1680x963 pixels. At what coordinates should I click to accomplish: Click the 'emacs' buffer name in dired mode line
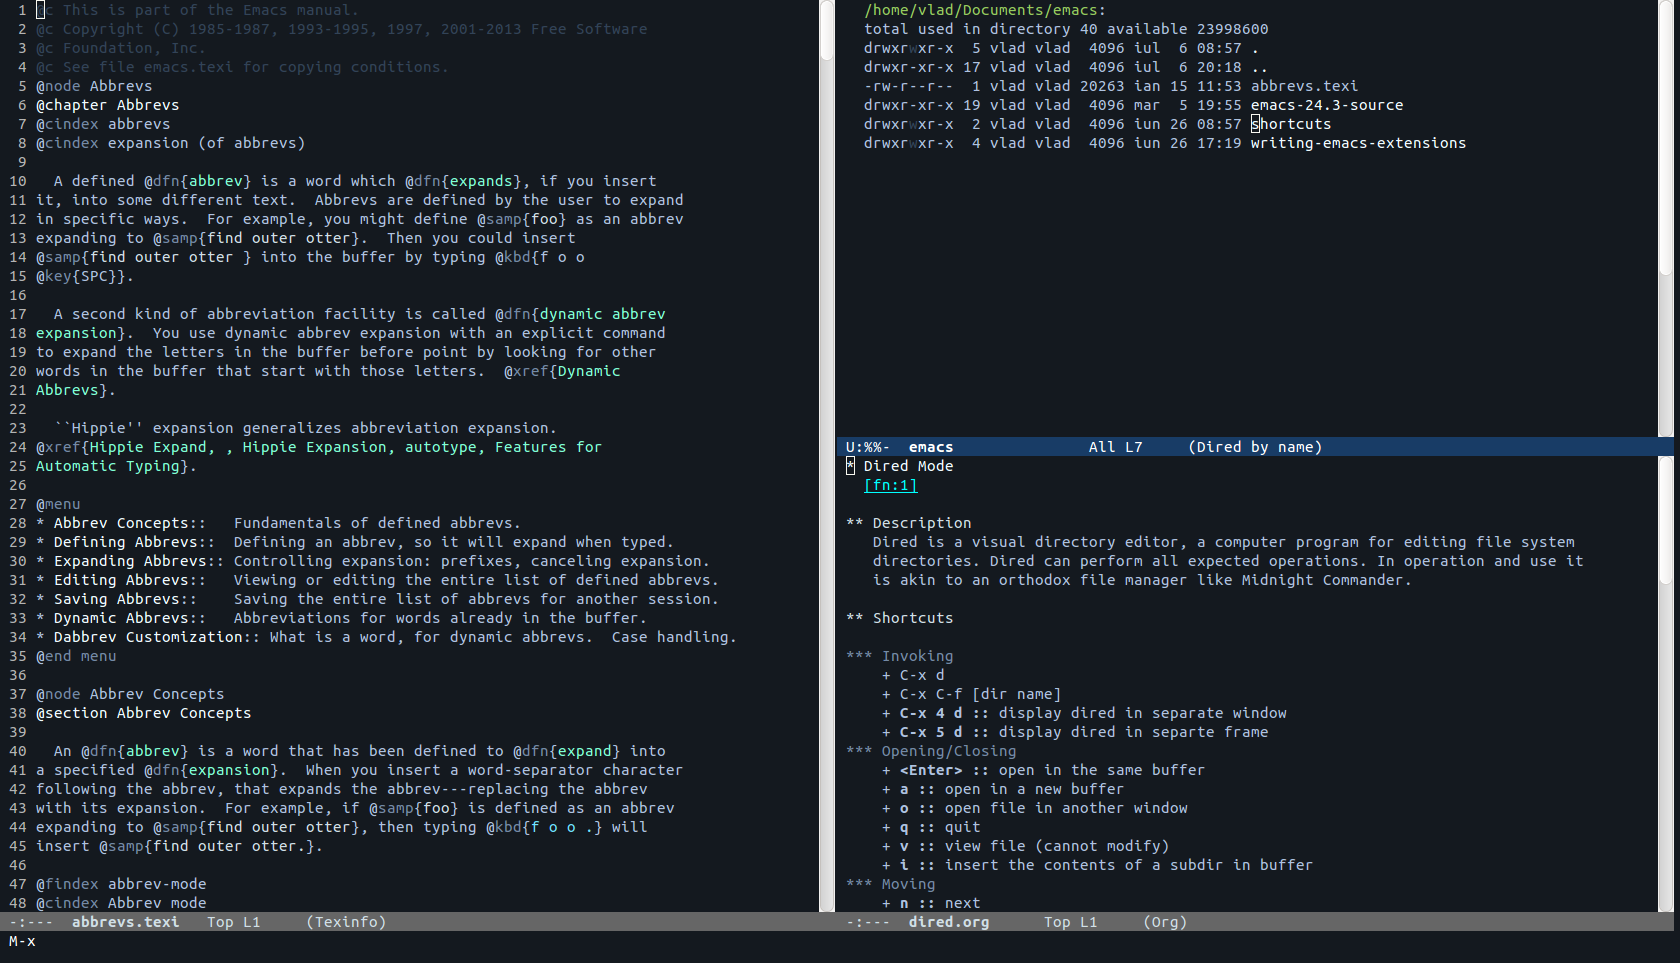click(x=931, y=447)
